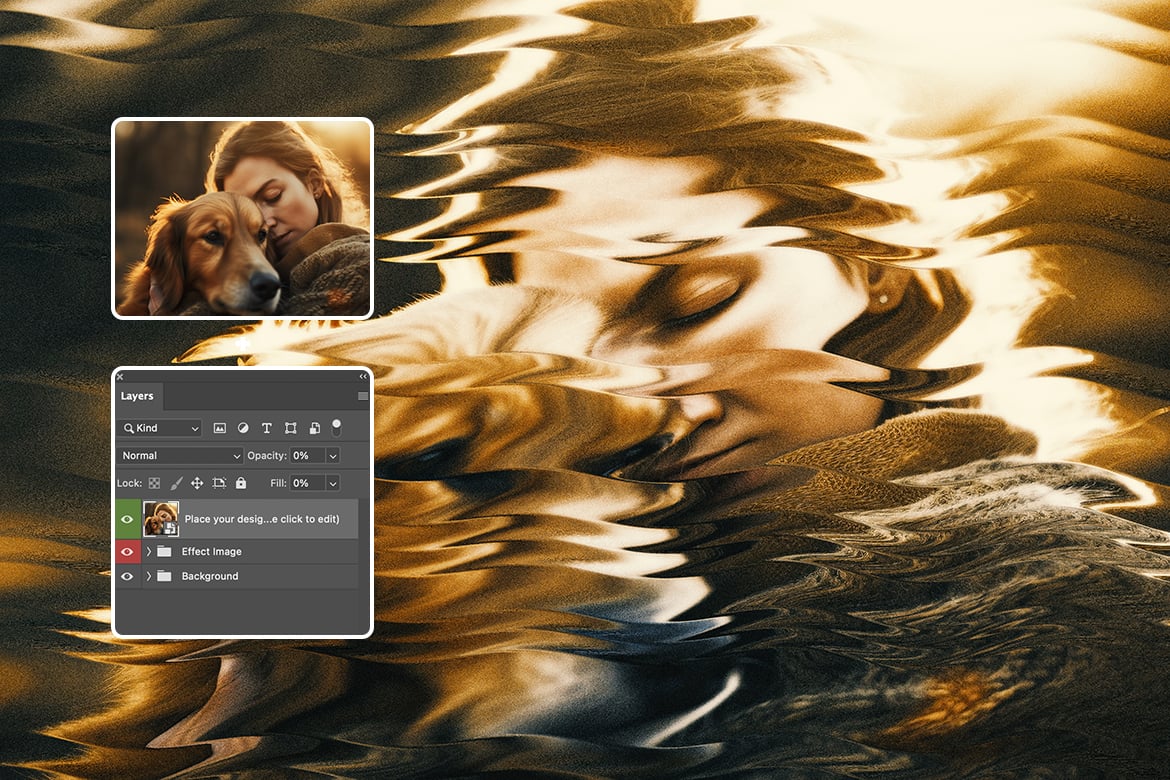This screenshot has width=1170, height=780.
Task: Select the 'Place your desig...e click to edit)' layer name
Action: tap(262, 519)
